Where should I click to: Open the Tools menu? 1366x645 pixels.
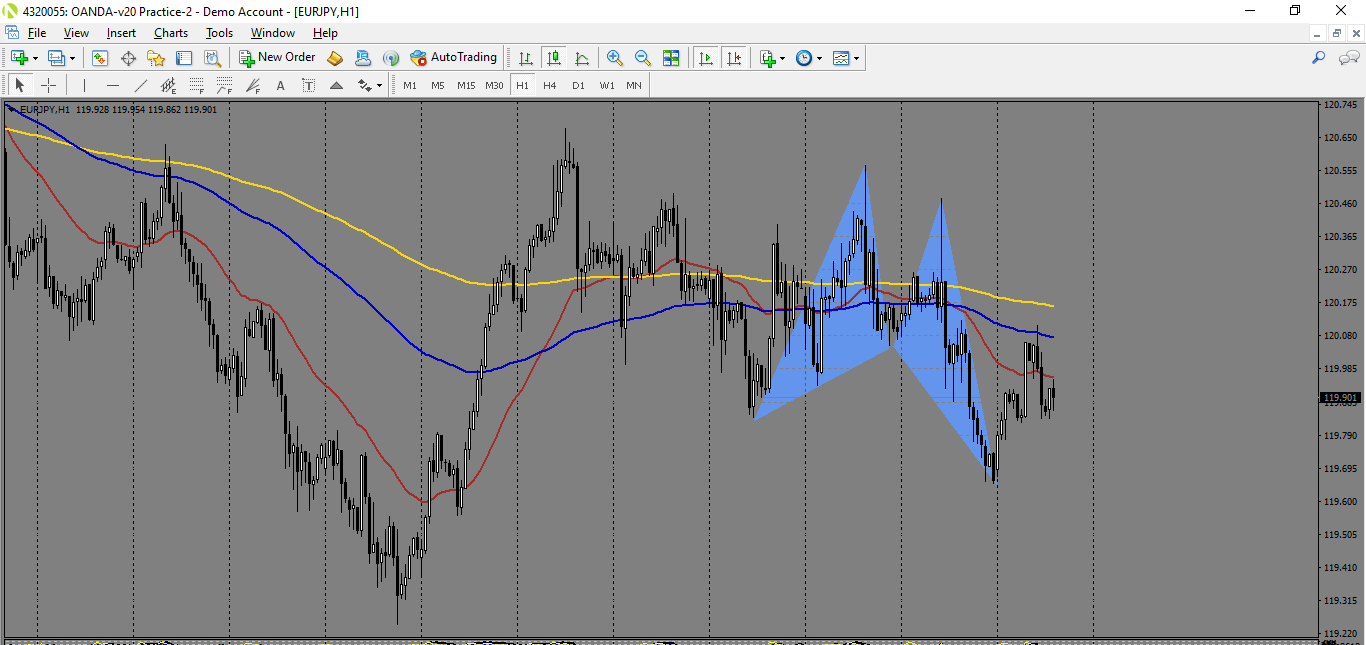tap(219, 33)
